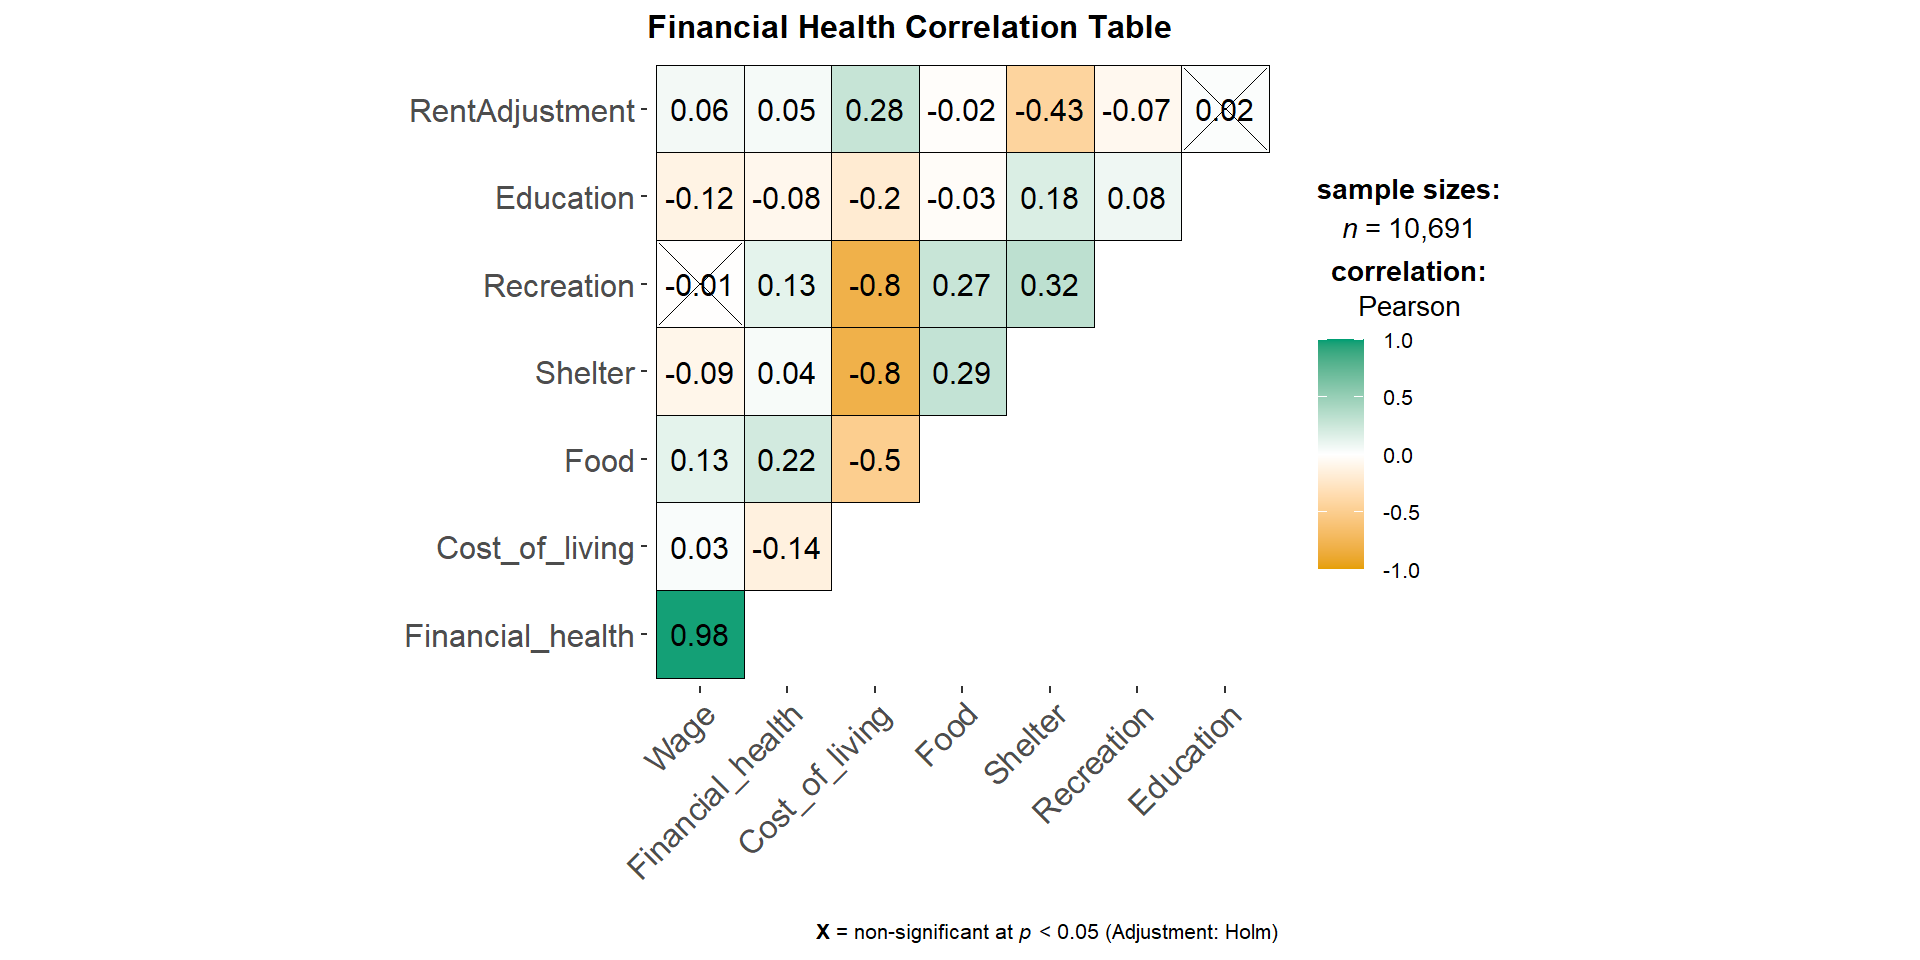Screen dimensions: 1920x960
Task: Select the Recreation label on the horizontal axis
Action: [x=1093, y=765]
